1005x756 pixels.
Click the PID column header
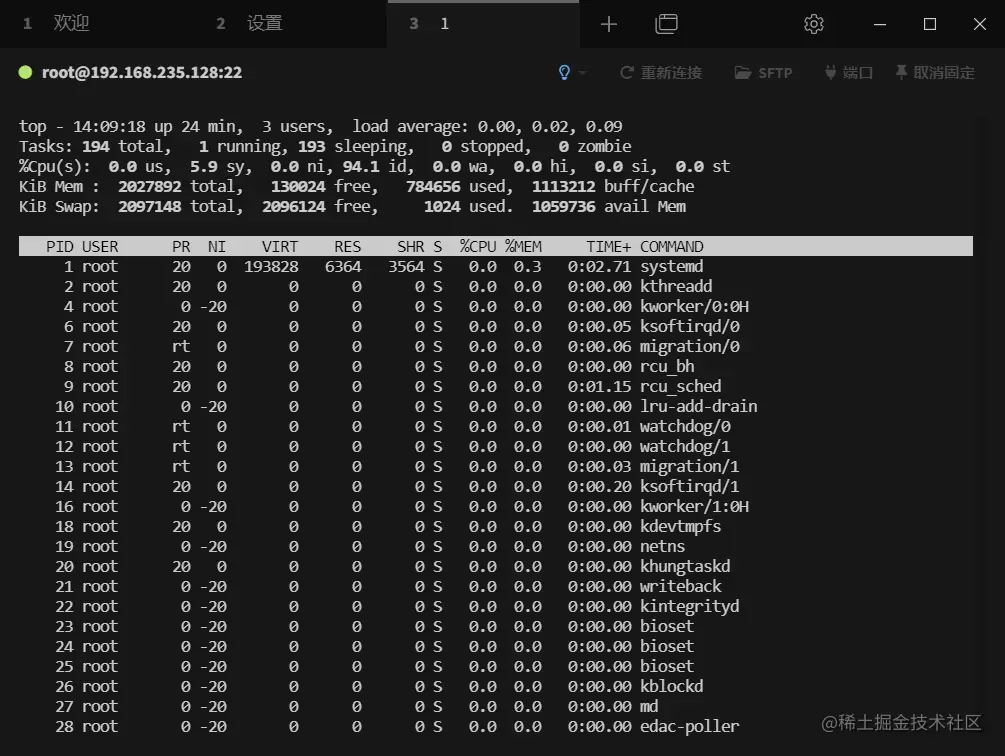pyautogui.click(x=59, y=247)
